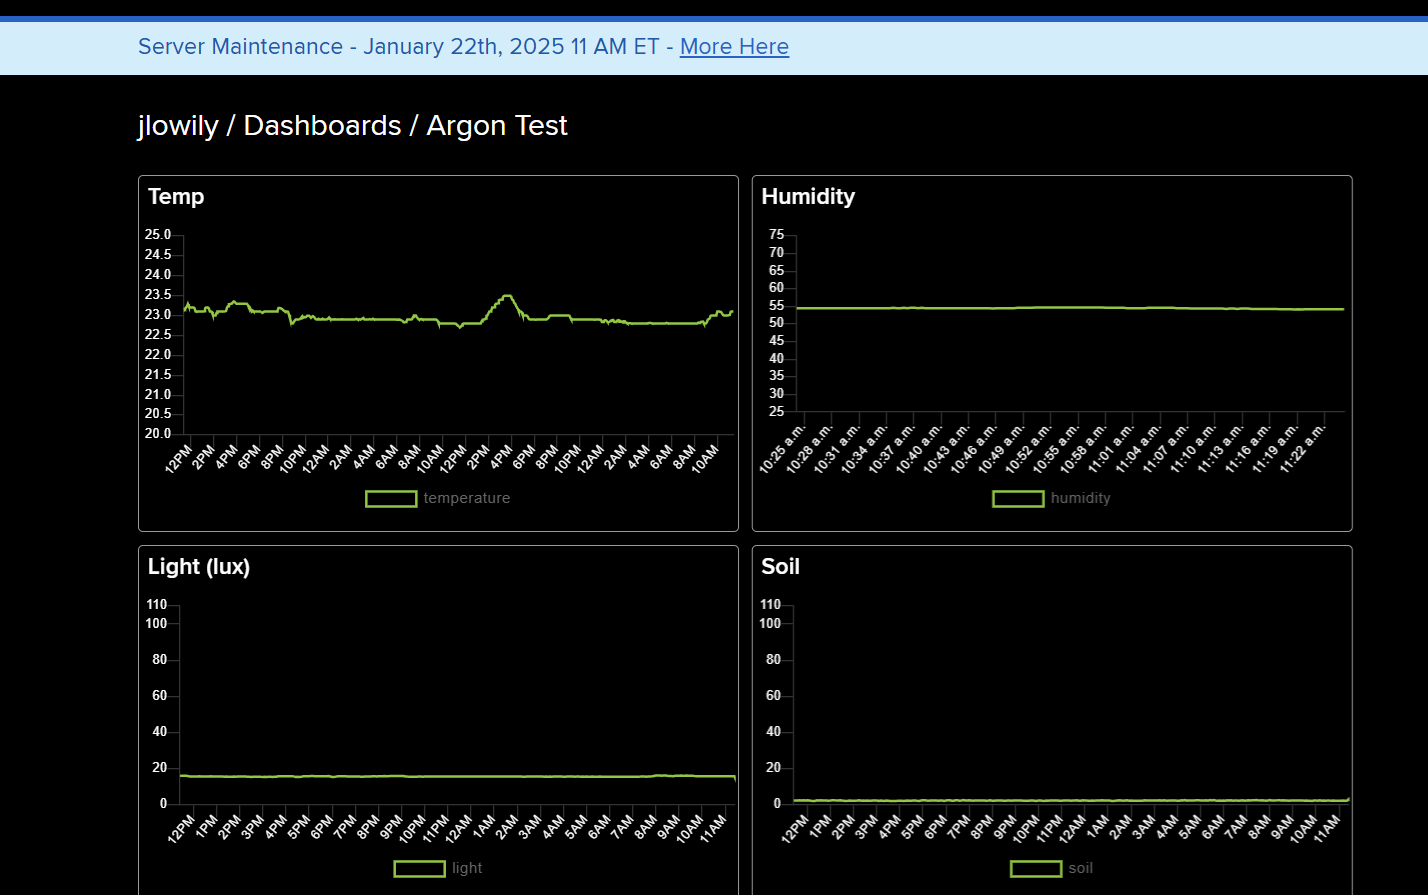Click the 110 label on Soil chart axis
The image size is (1428, 895).
pos(771,605)
